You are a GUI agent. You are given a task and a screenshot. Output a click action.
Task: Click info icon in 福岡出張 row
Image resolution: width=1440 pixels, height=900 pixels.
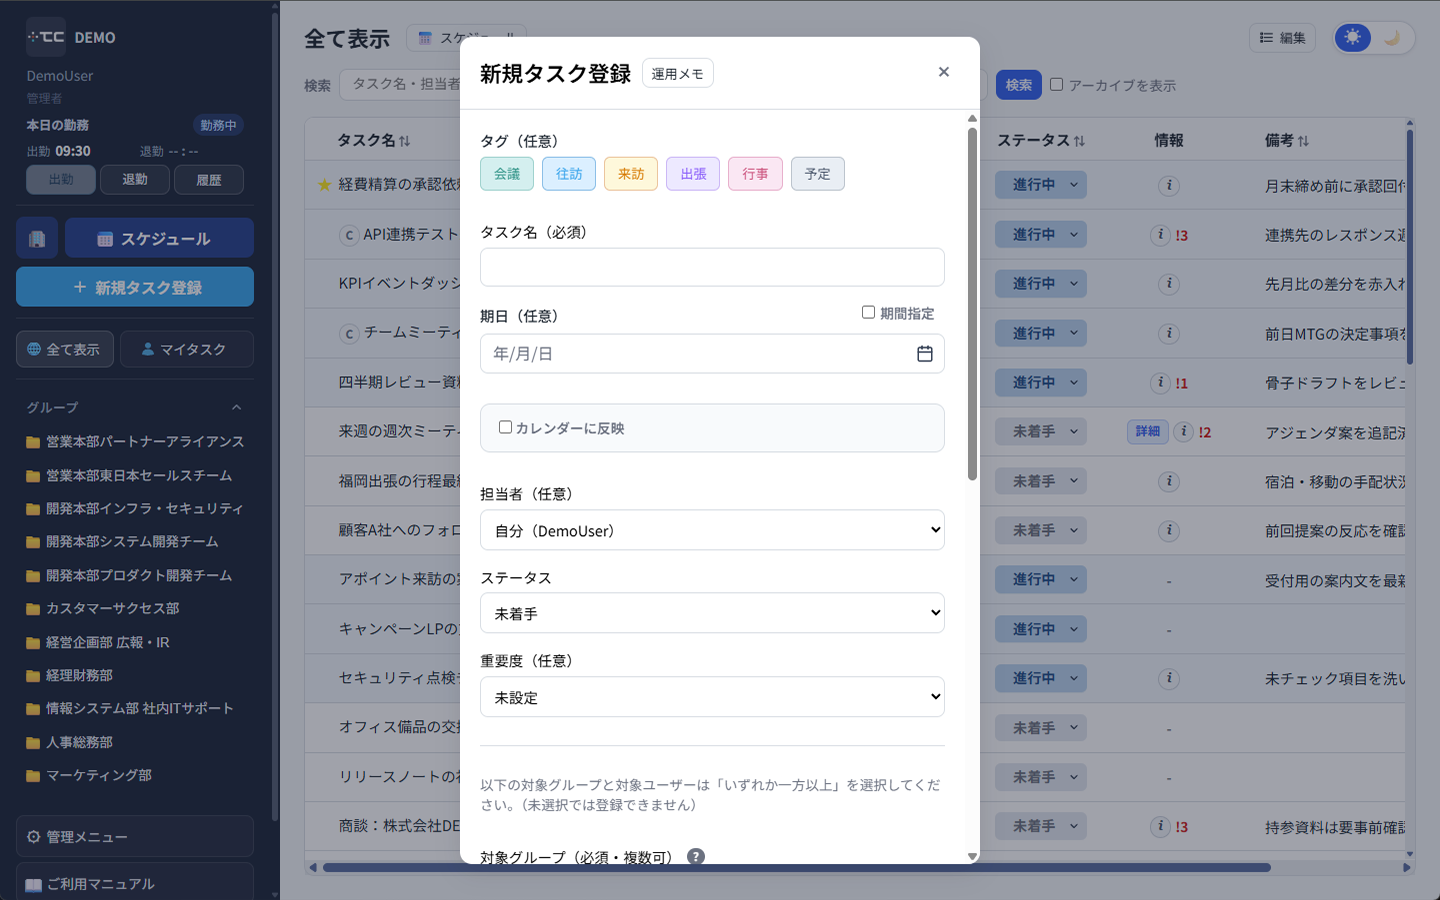pyautogui.click(x=1169, y=481)
